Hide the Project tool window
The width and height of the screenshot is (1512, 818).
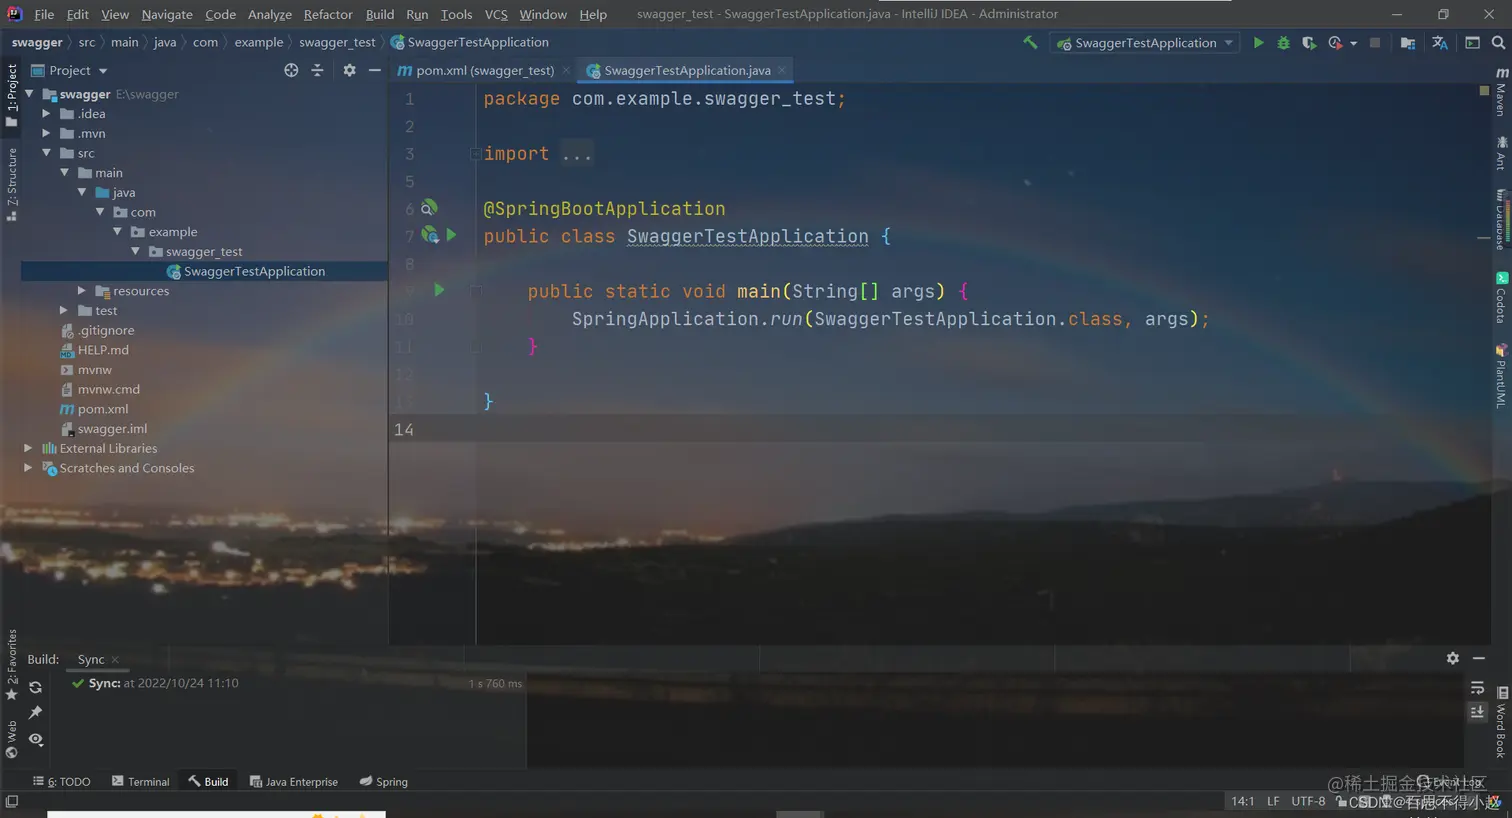click(374, 70)
